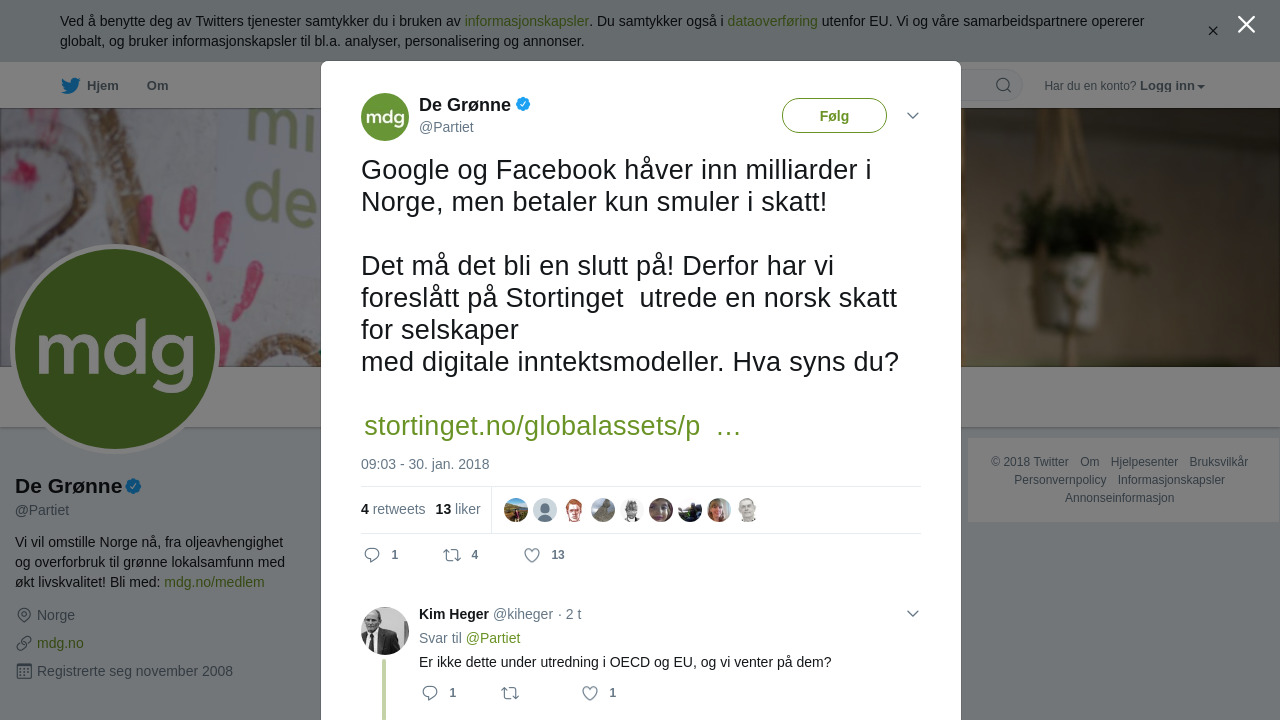This screenshot has height=720, width=1280.
Task: Follow De Grønne with Følg button
Action: click(x=834, y=116)
